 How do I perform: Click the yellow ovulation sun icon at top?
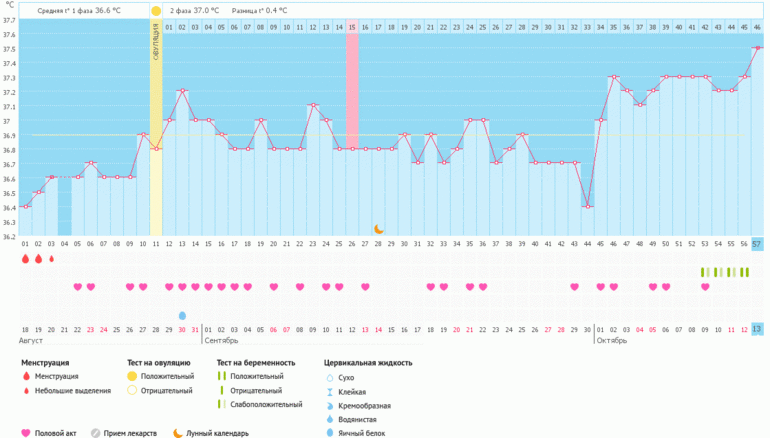tap(156, 10)
